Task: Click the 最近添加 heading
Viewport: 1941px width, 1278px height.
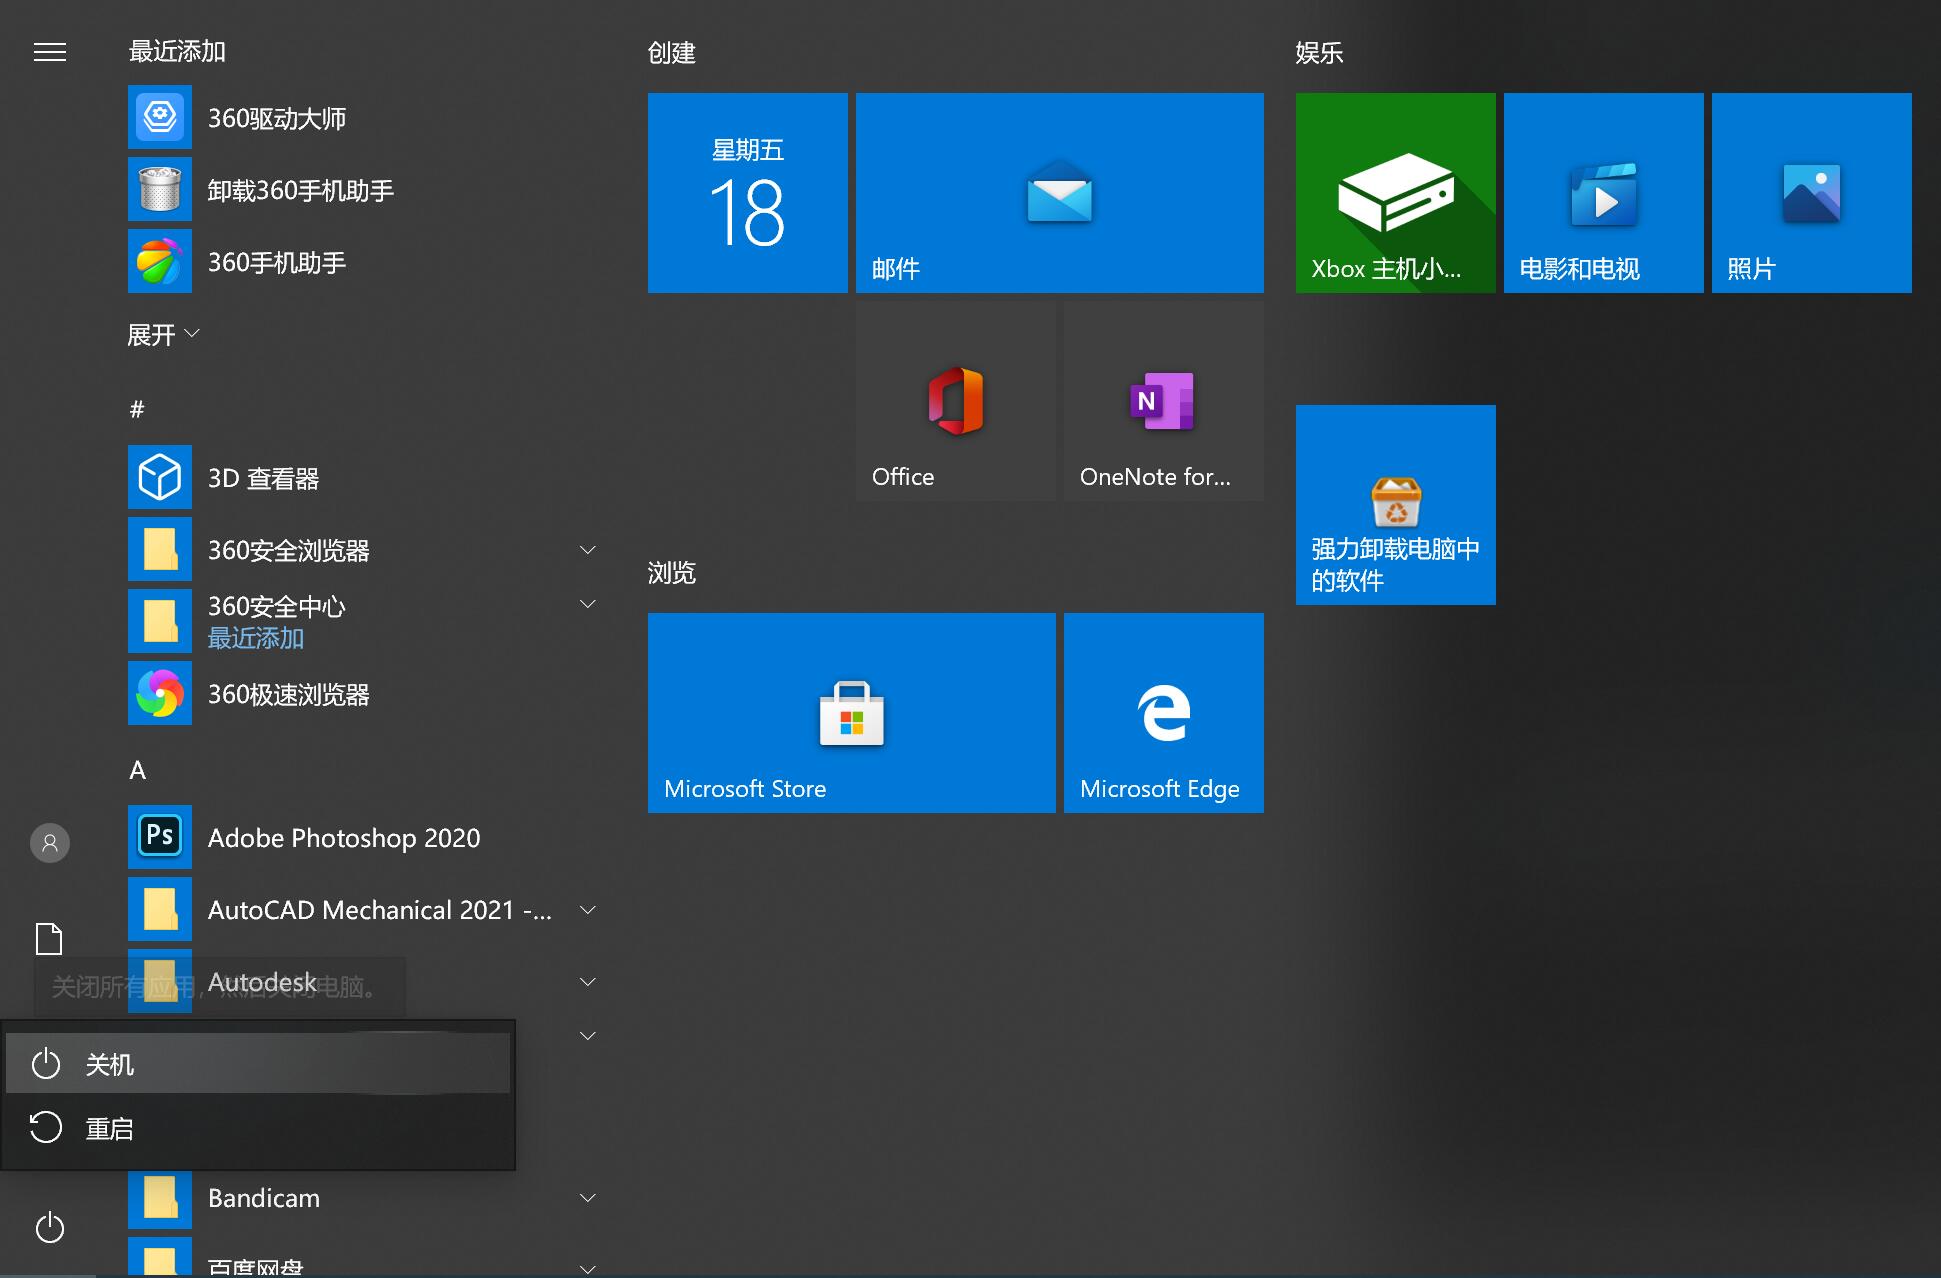Action: [x=177, y=51]
